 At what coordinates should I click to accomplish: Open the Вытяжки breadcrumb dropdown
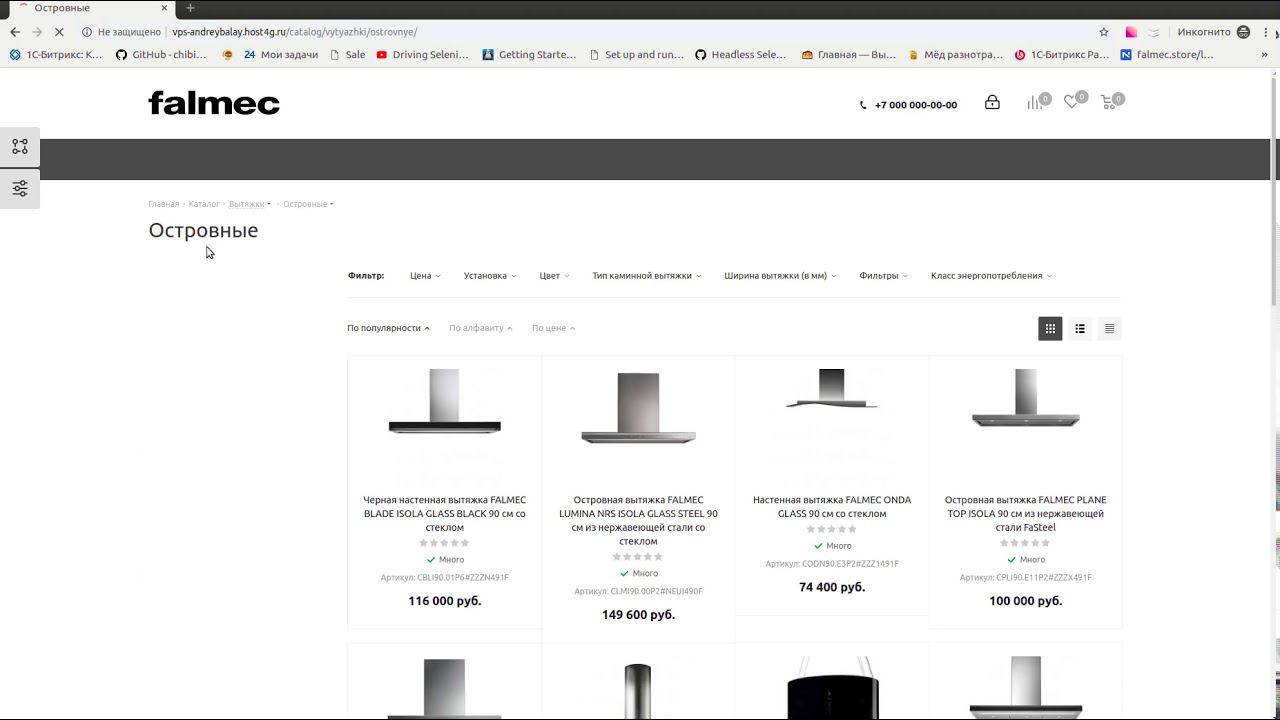[249, 204]
